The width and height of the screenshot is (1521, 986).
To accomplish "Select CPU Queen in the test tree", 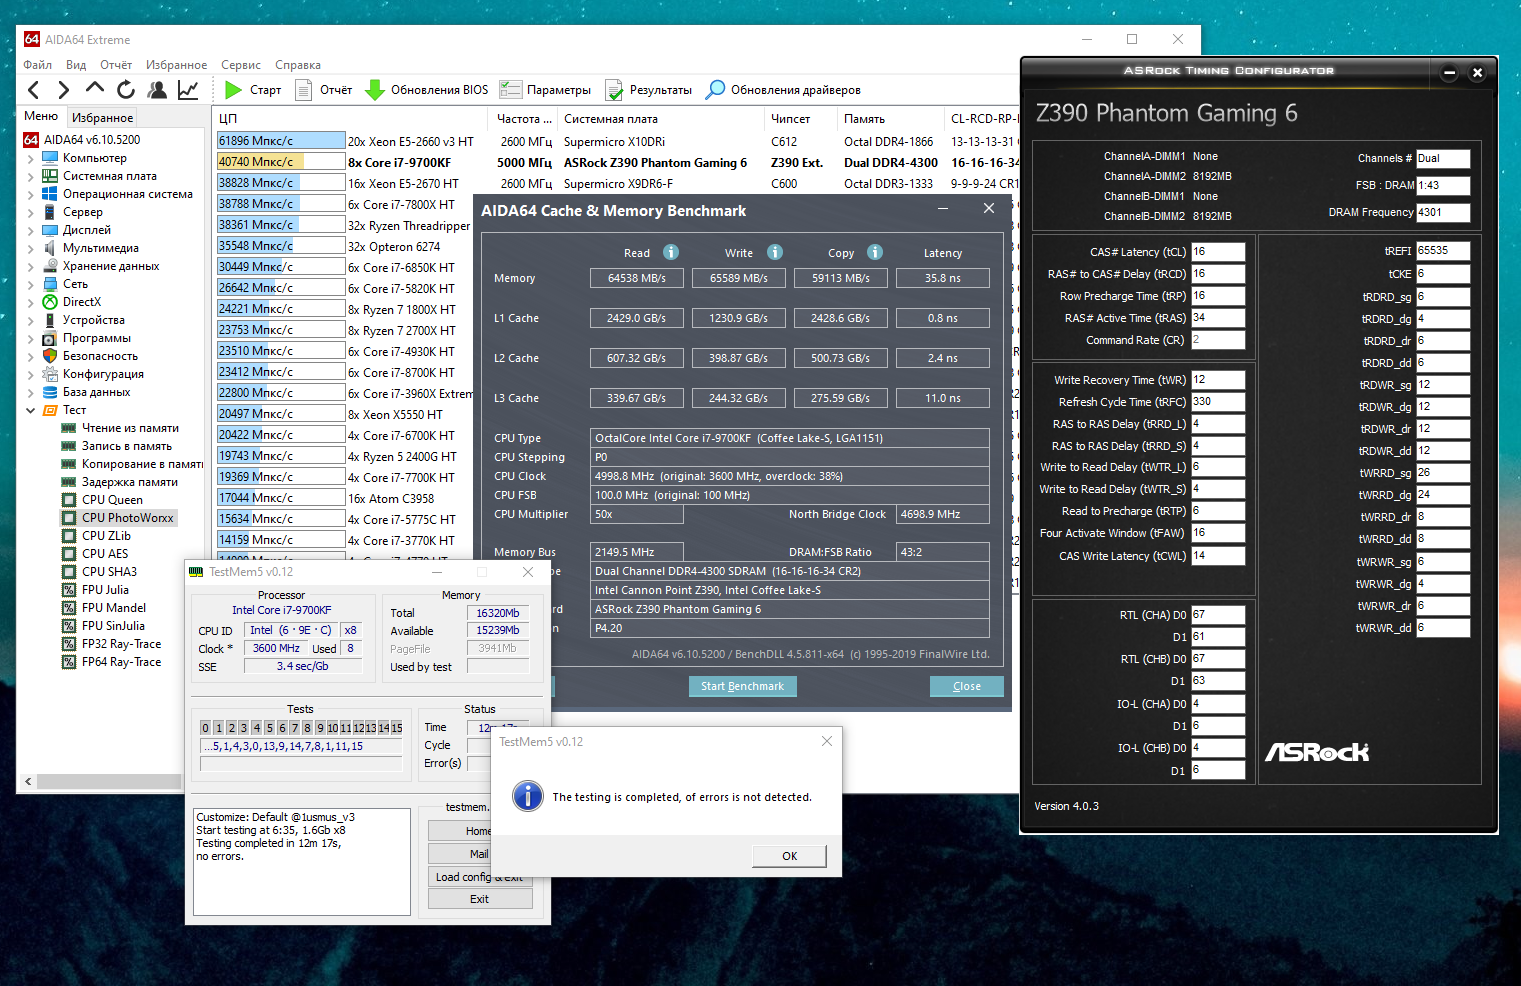I will 112,500.
